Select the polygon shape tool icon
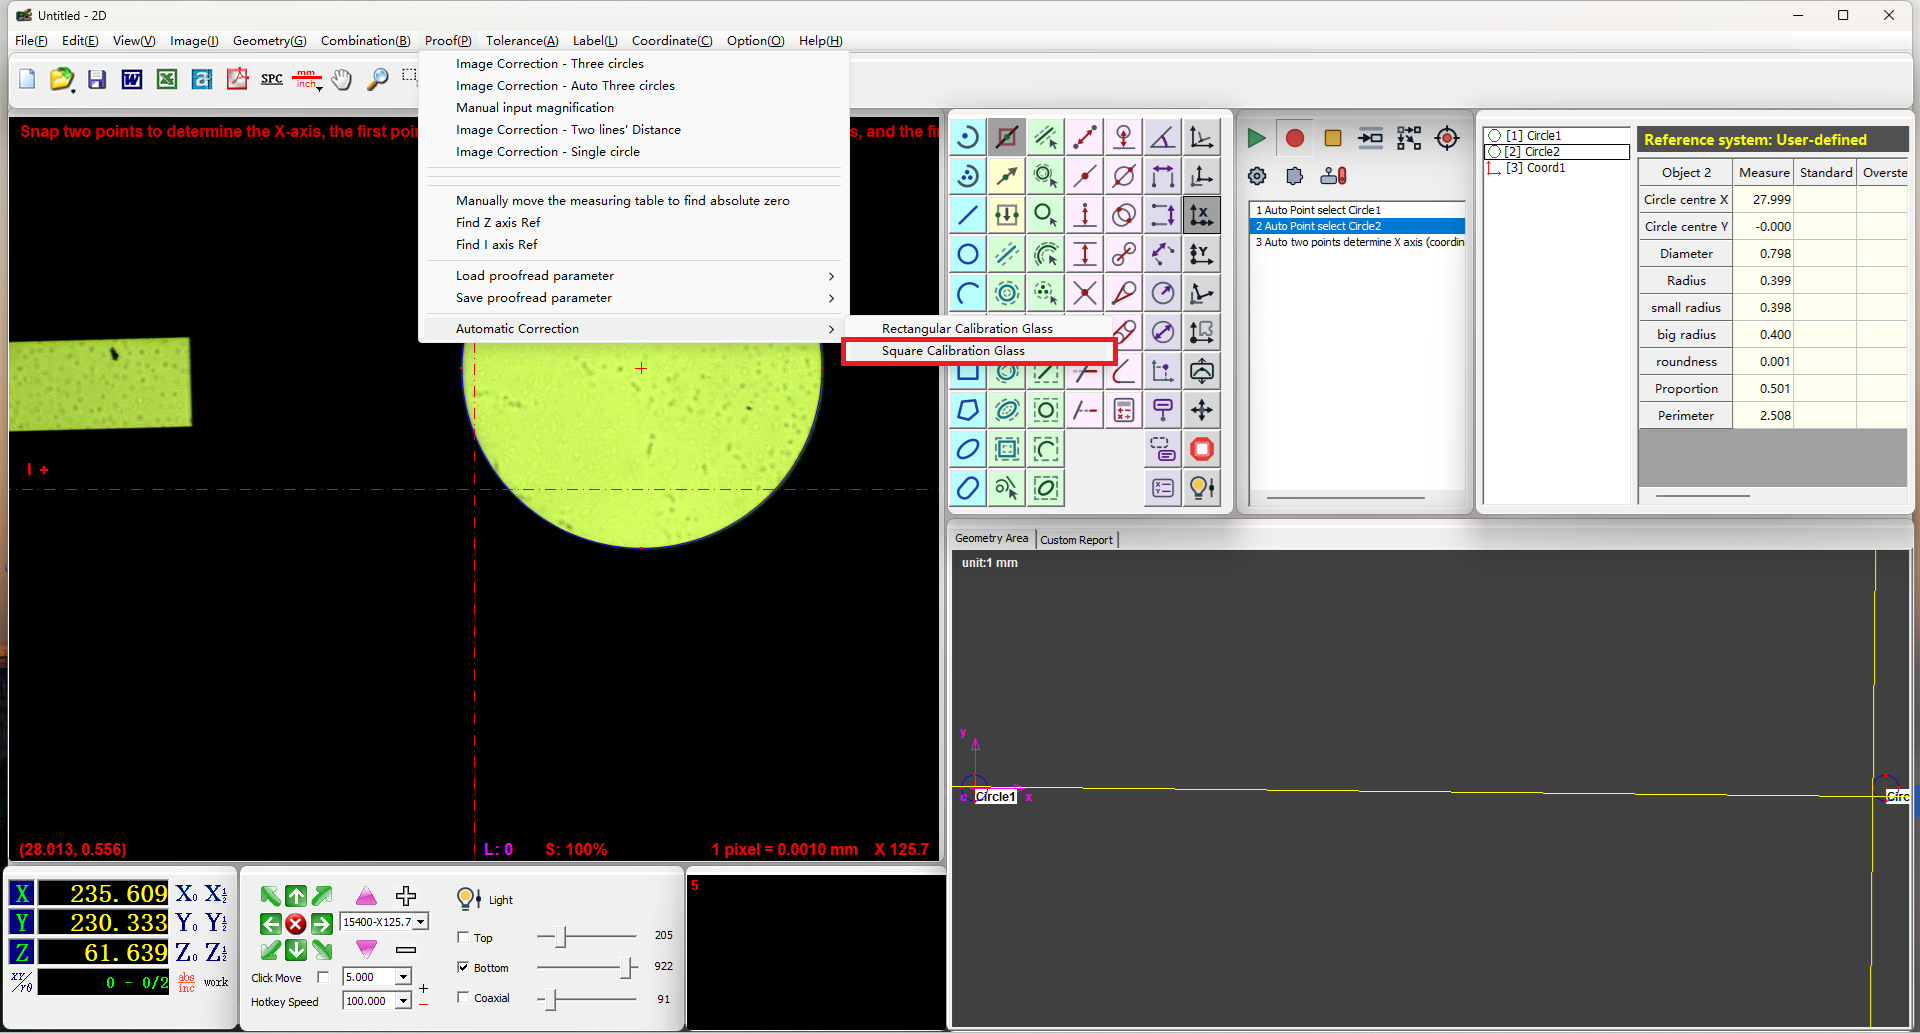1920x1034 pixels. tap(968, 410)
